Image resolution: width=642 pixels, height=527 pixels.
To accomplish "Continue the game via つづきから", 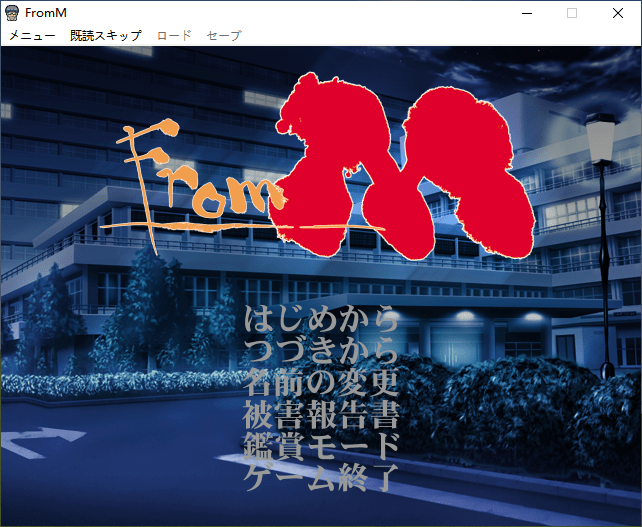I will click(321, 352).
